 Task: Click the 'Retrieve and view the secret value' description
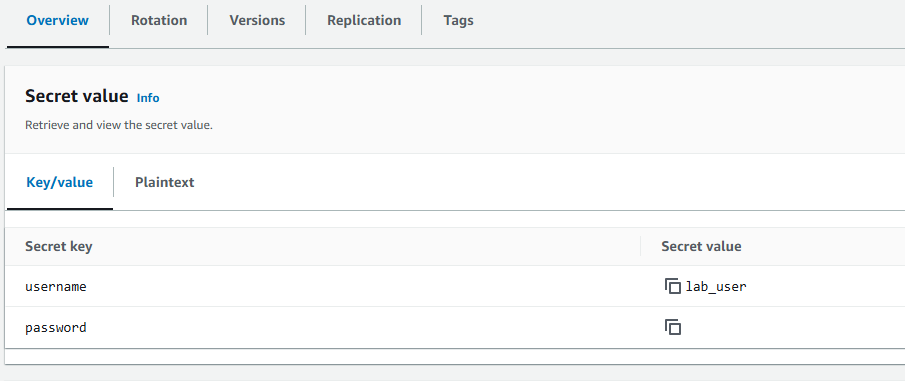pos(119,125)
